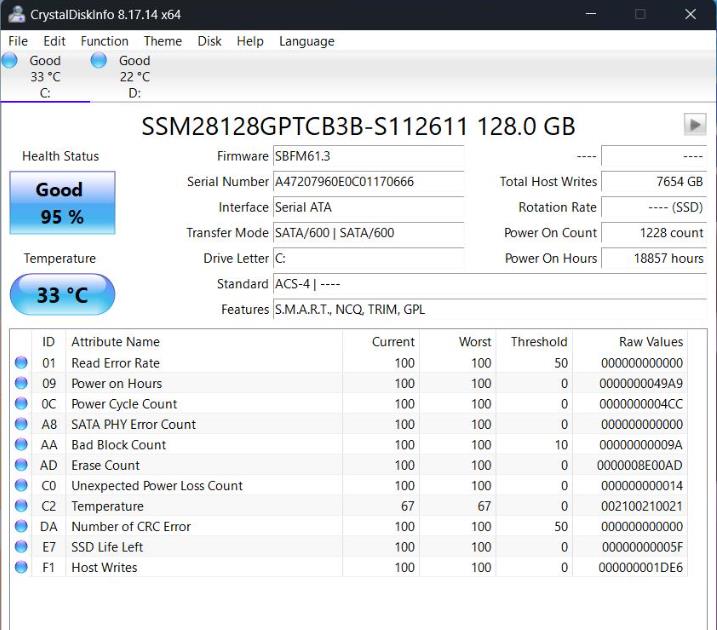
Task: Click the Threshold column header
Action: point(534,342)
